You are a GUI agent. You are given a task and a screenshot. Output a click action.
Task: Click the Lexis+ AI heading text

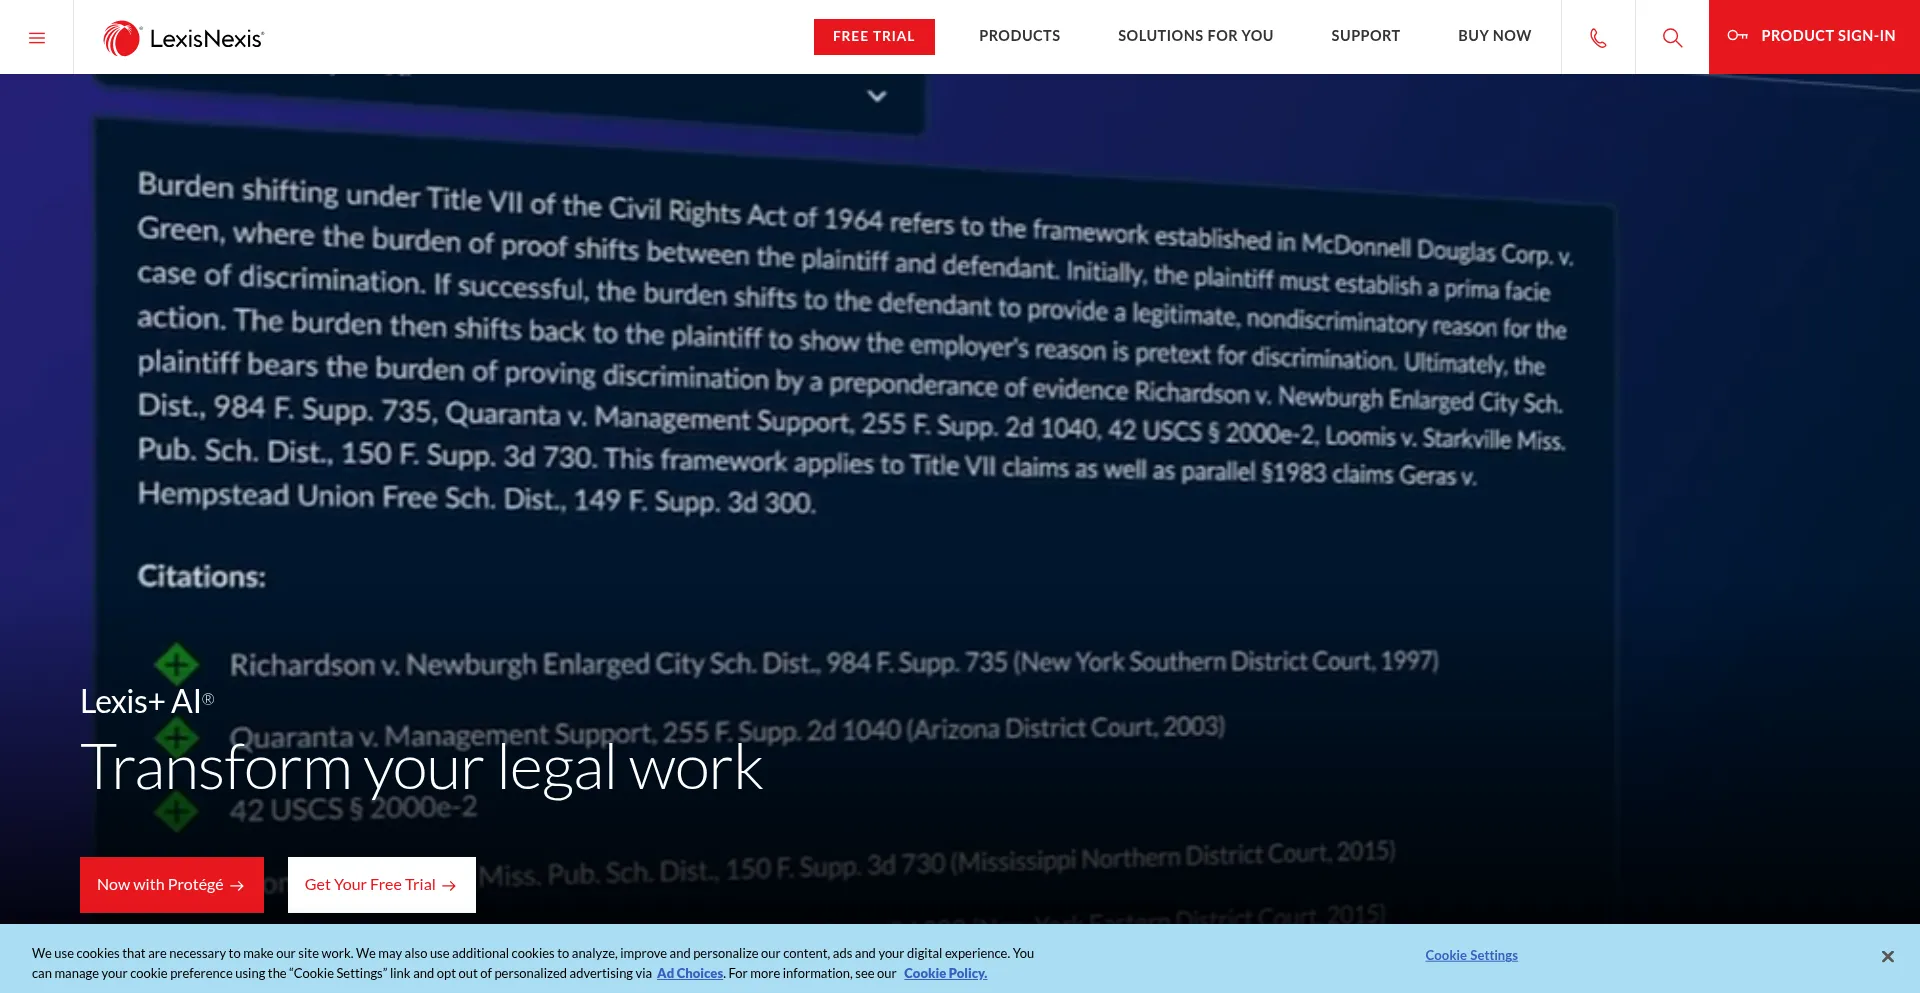(x=147, y=702)
